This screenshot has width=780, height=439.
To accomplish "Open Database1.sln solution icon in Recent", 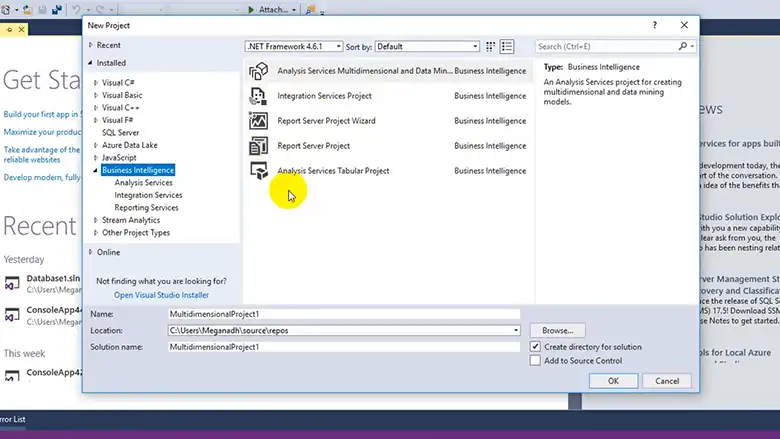I will pos(12,283).
